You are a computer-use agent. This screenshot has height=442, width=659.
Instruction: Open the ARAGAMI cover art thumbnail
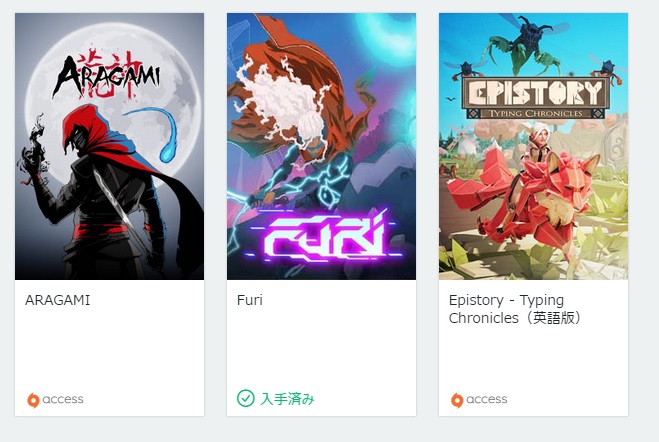[109, 146]
